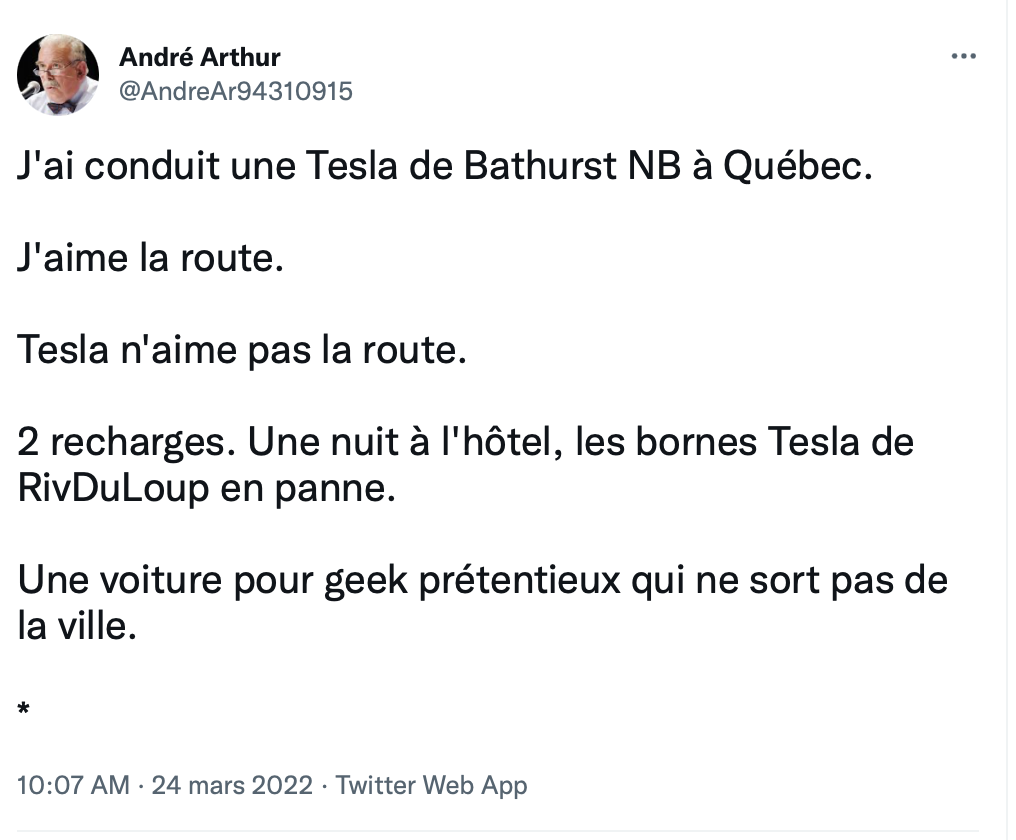The height and width of the screenshot is (840, 1016).
Task: Open the 10:07 AM timestamp link
Action: click(x=73, y=785)
